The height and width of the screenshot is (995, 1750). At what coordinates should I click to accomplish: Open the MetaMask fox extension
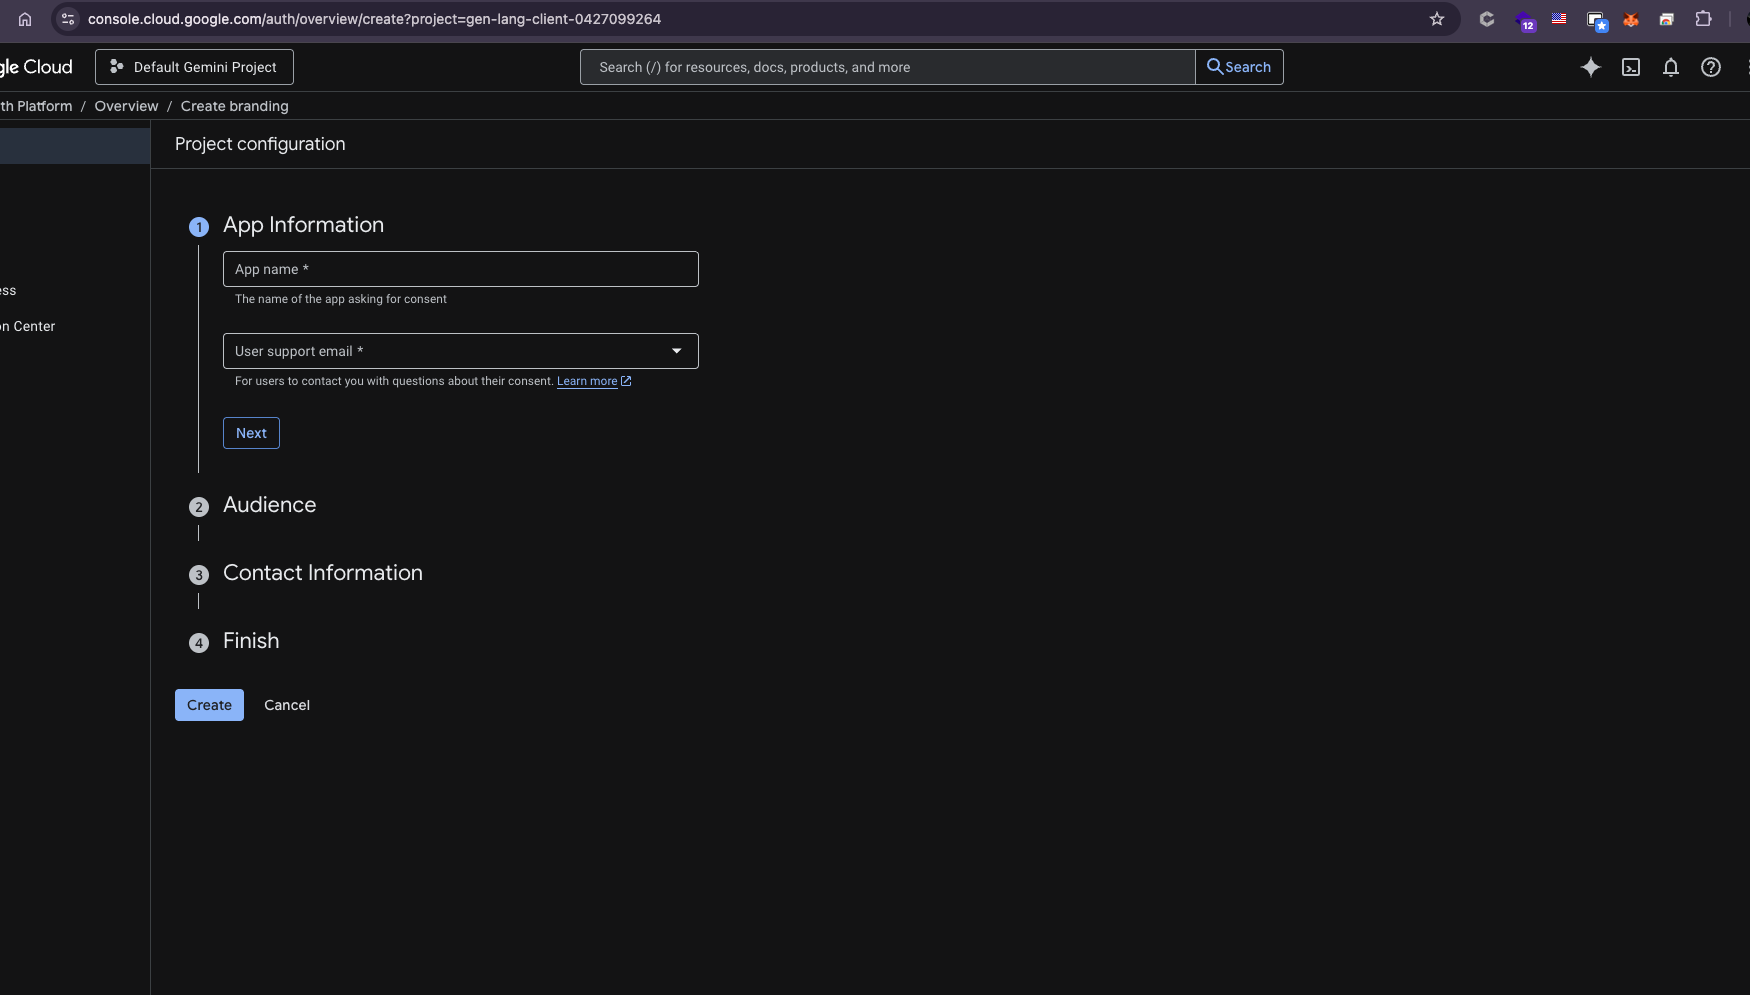tap(1630, 19)
